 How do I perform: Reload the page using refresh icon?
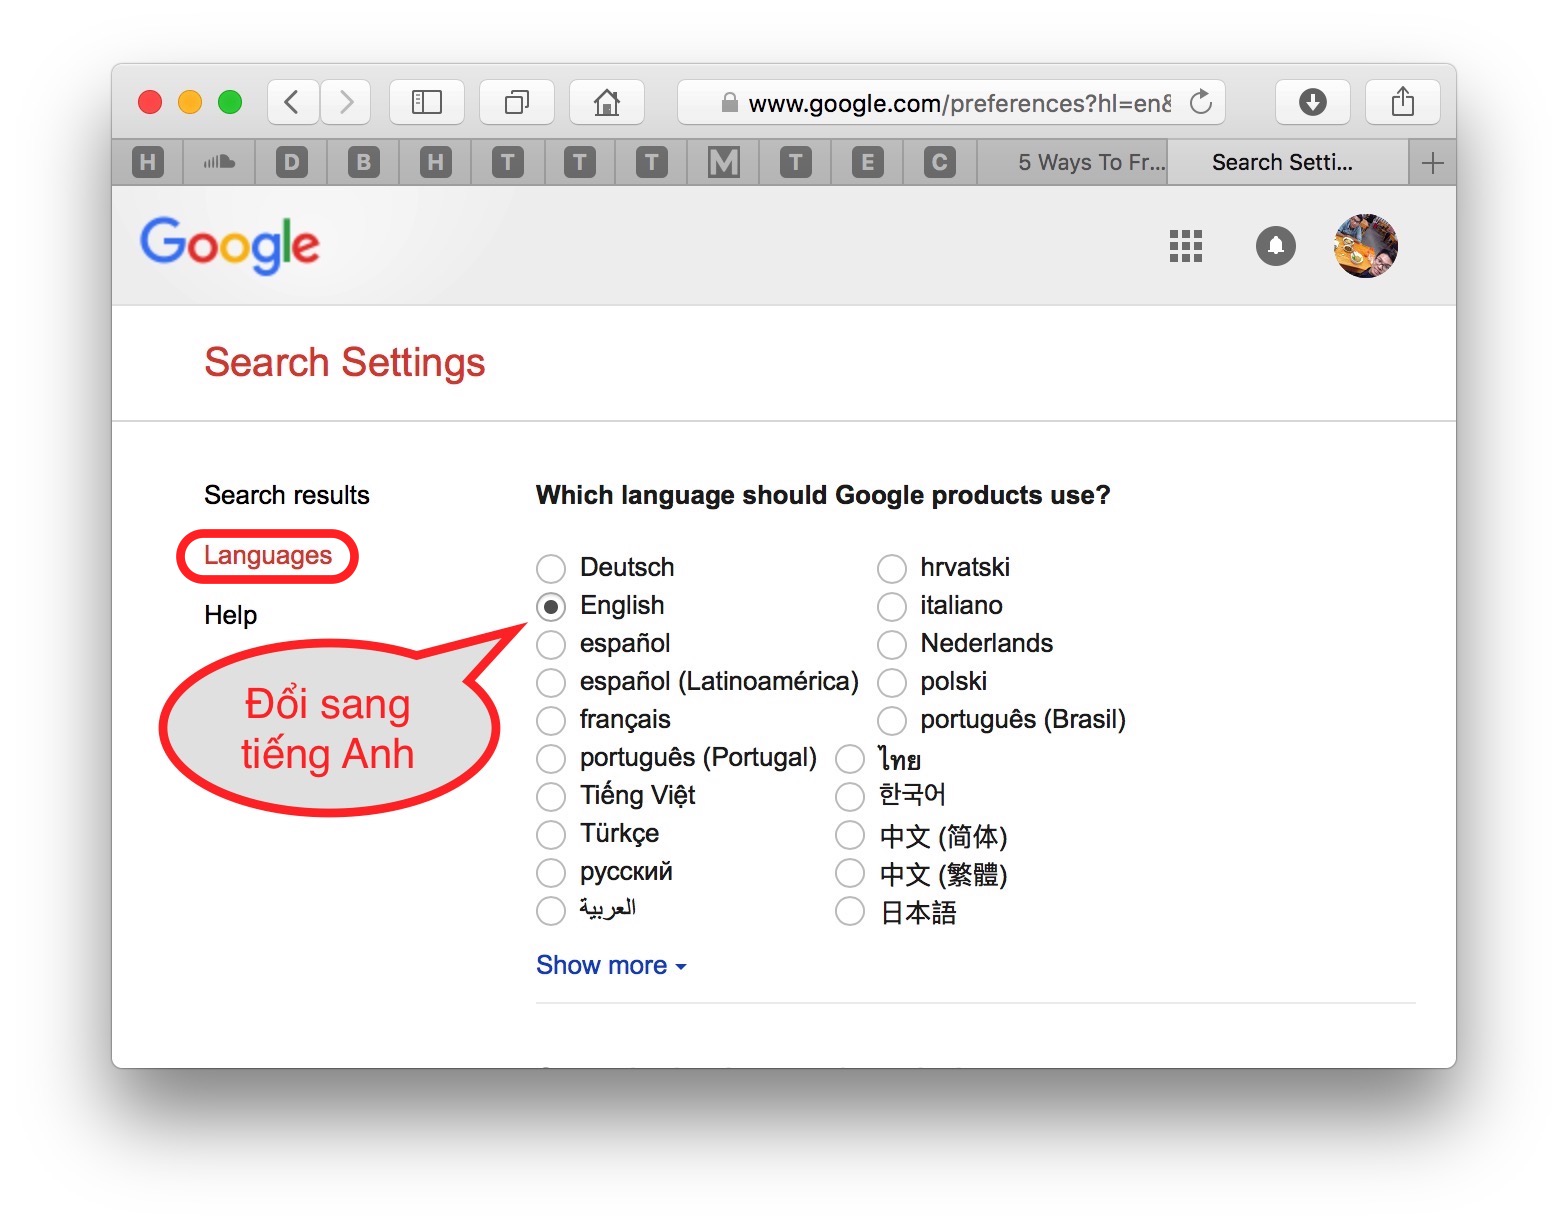point(1201,102)
